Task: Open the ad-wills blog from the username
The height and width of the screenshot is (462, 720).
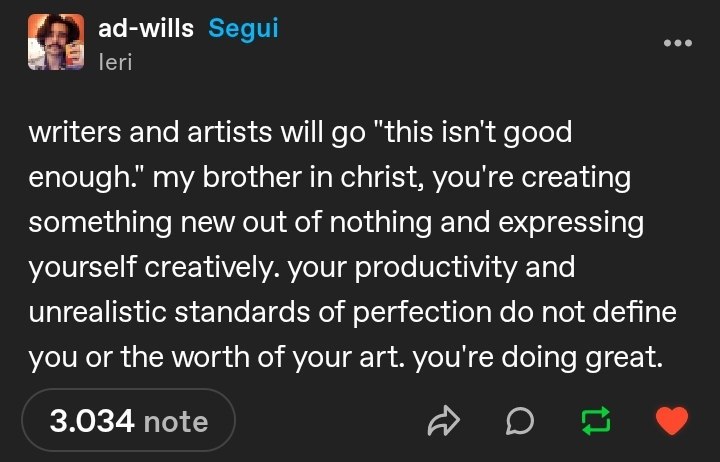Action: [x=146, y=28]
